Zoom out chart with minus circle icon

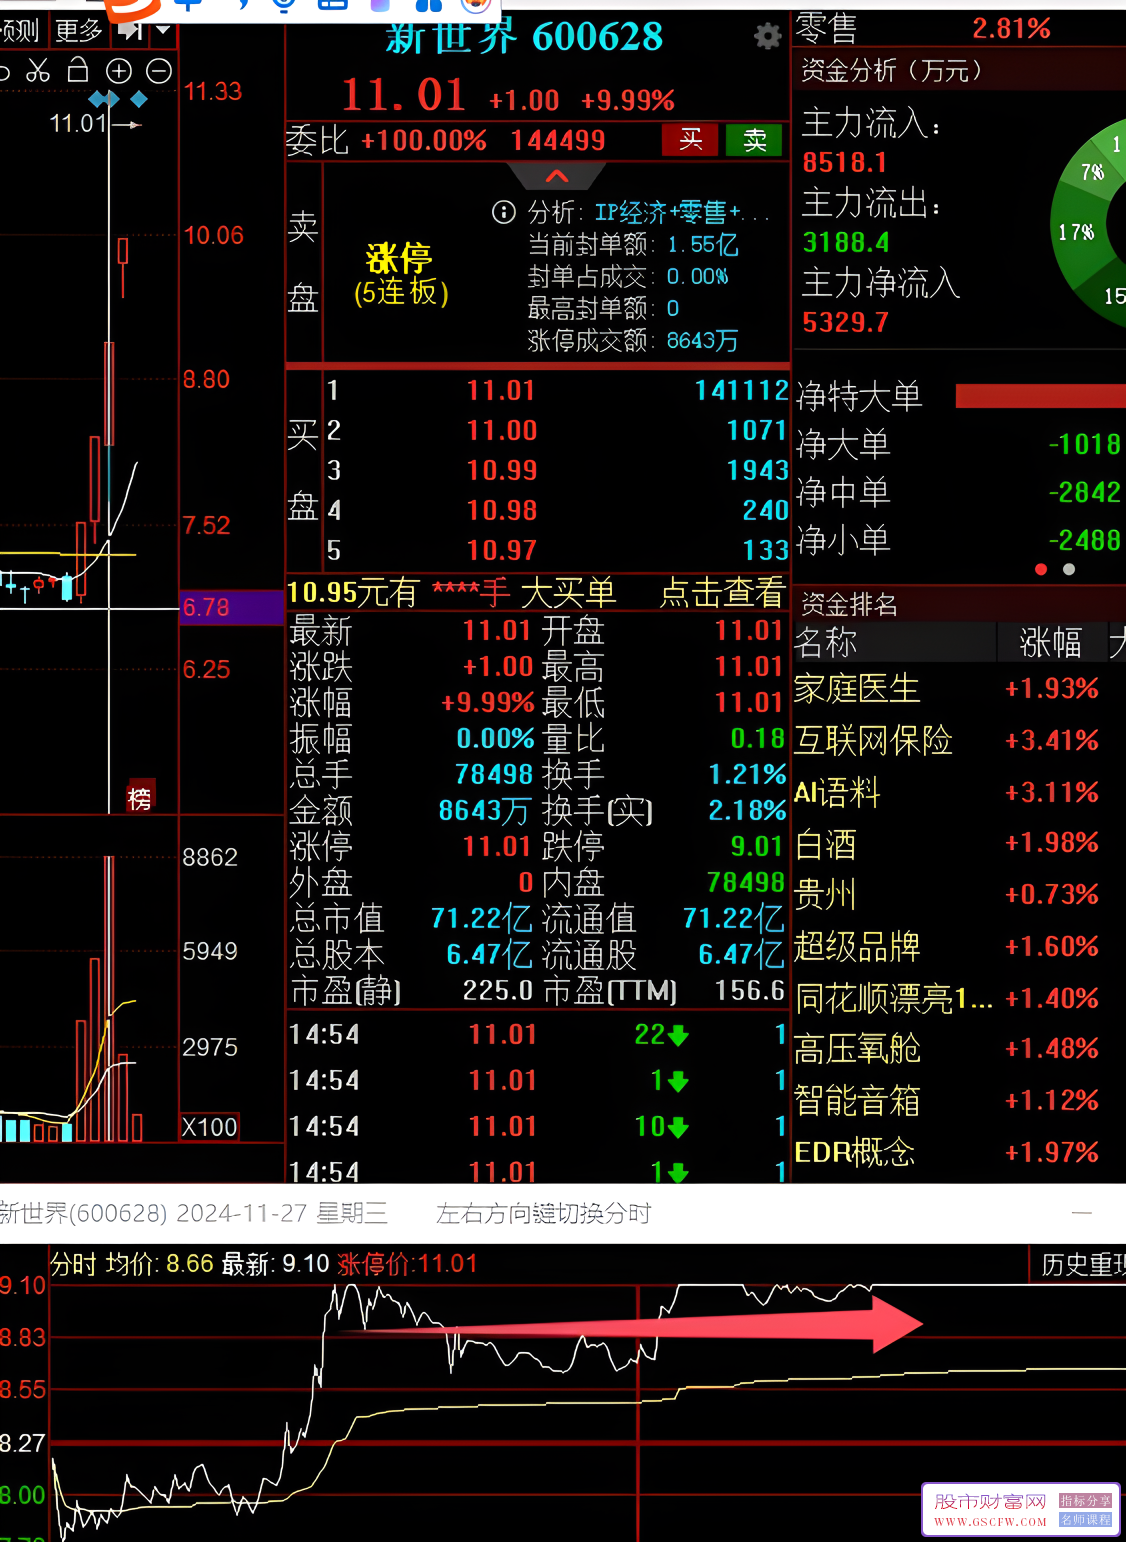click(x=159, y=71)
